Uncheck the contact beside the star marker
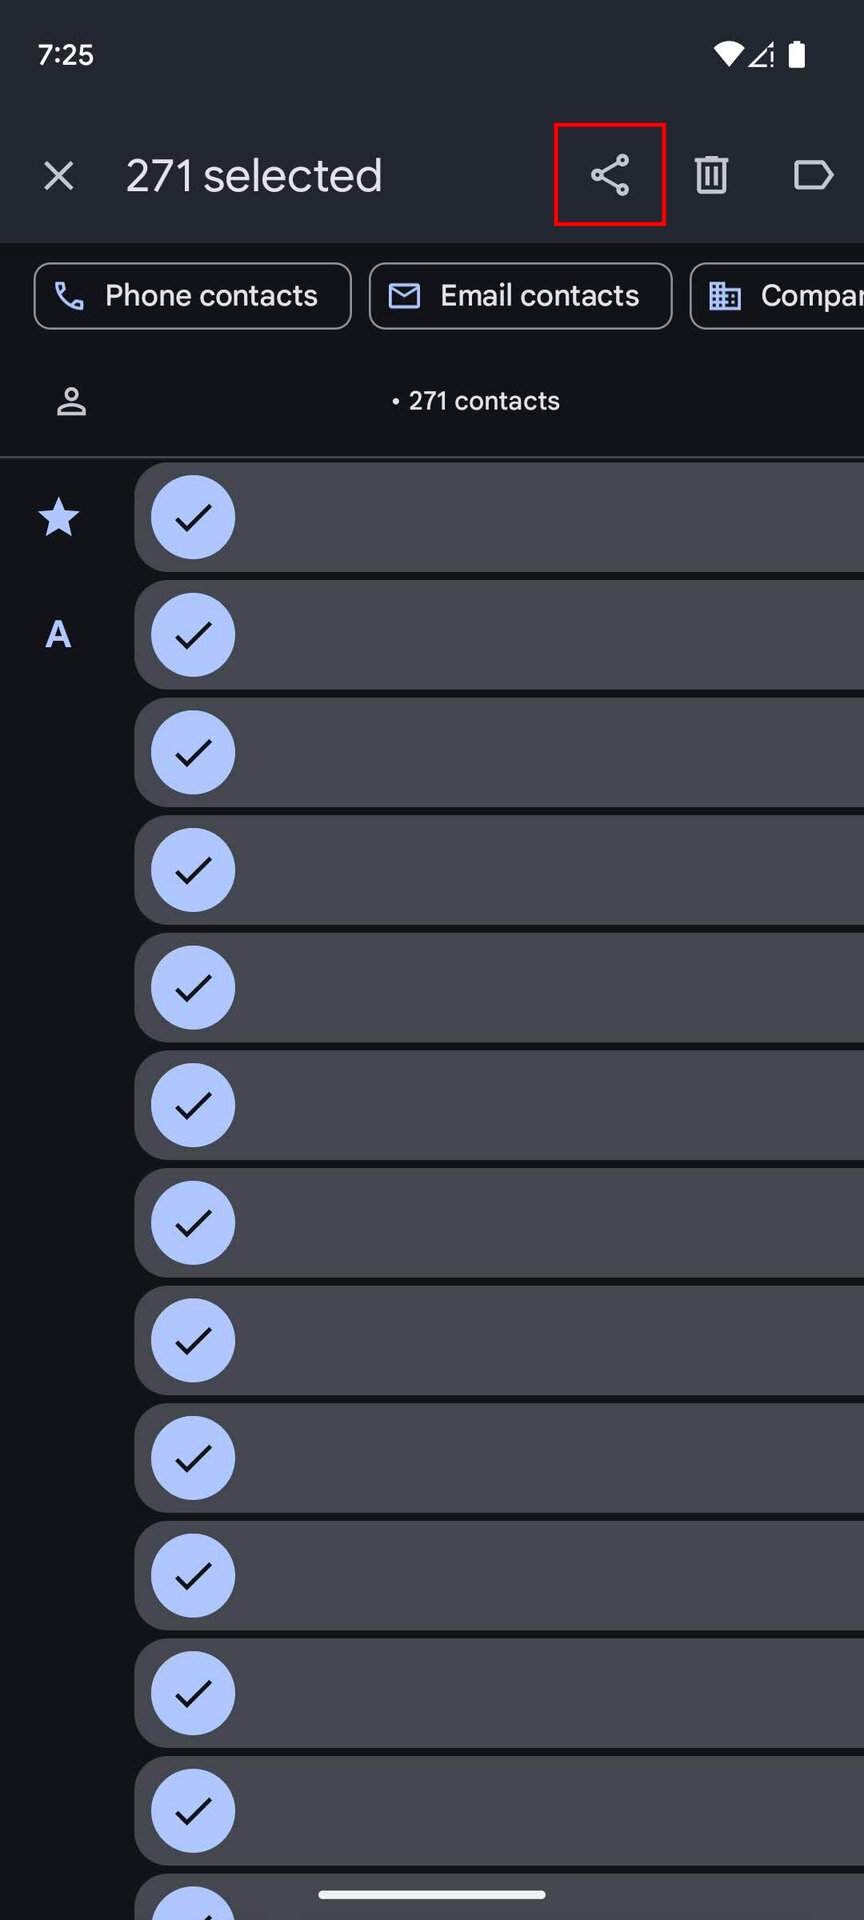 click(x=193, y=517)
